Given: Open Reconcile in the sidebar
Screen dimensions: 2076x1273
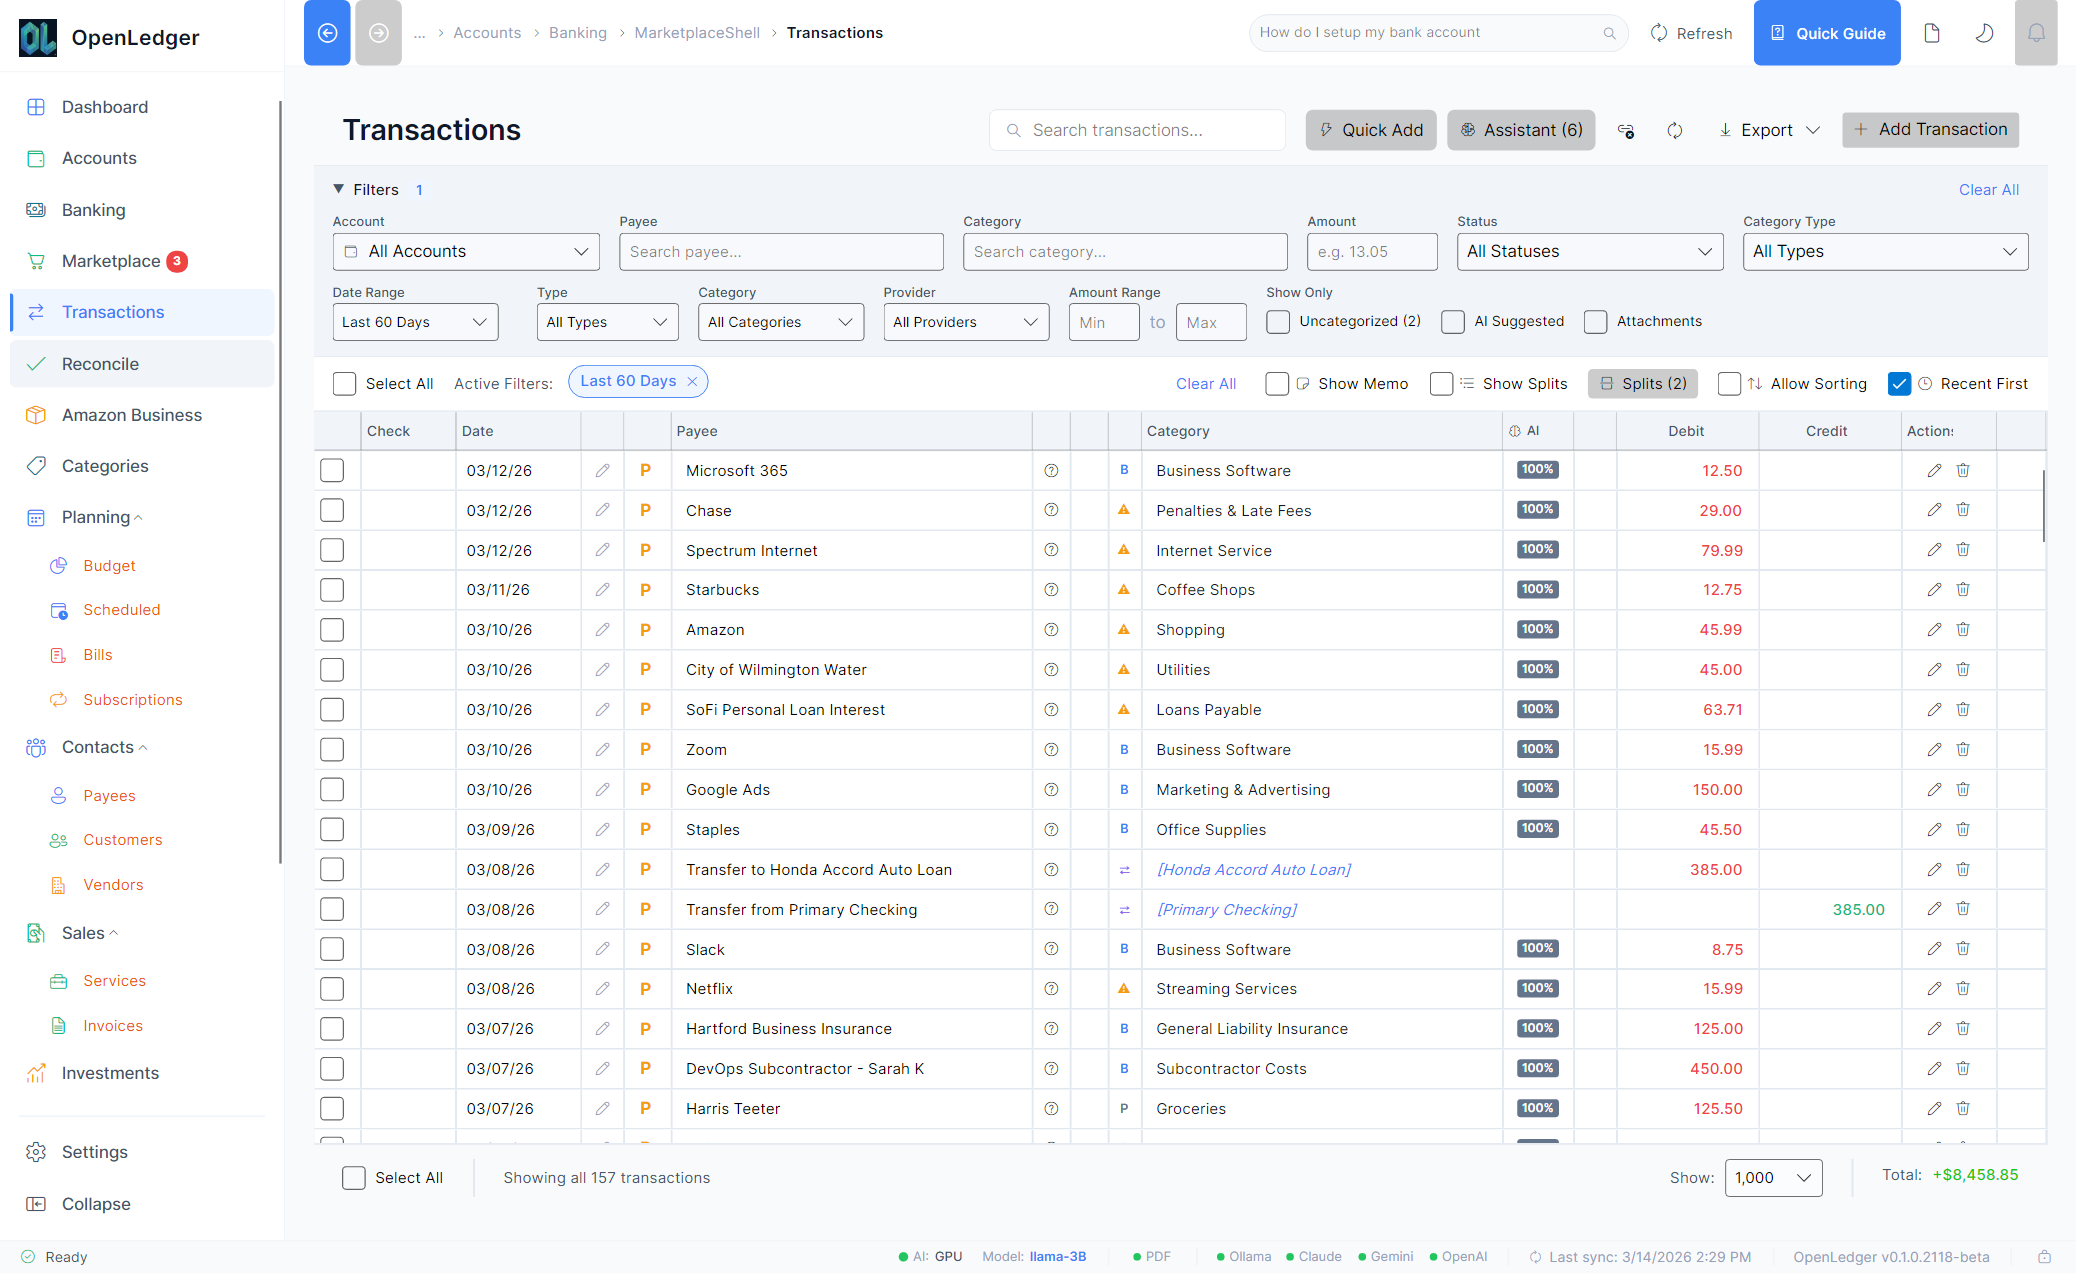Looking at the screenshot, I should click(x=100, y=364).
